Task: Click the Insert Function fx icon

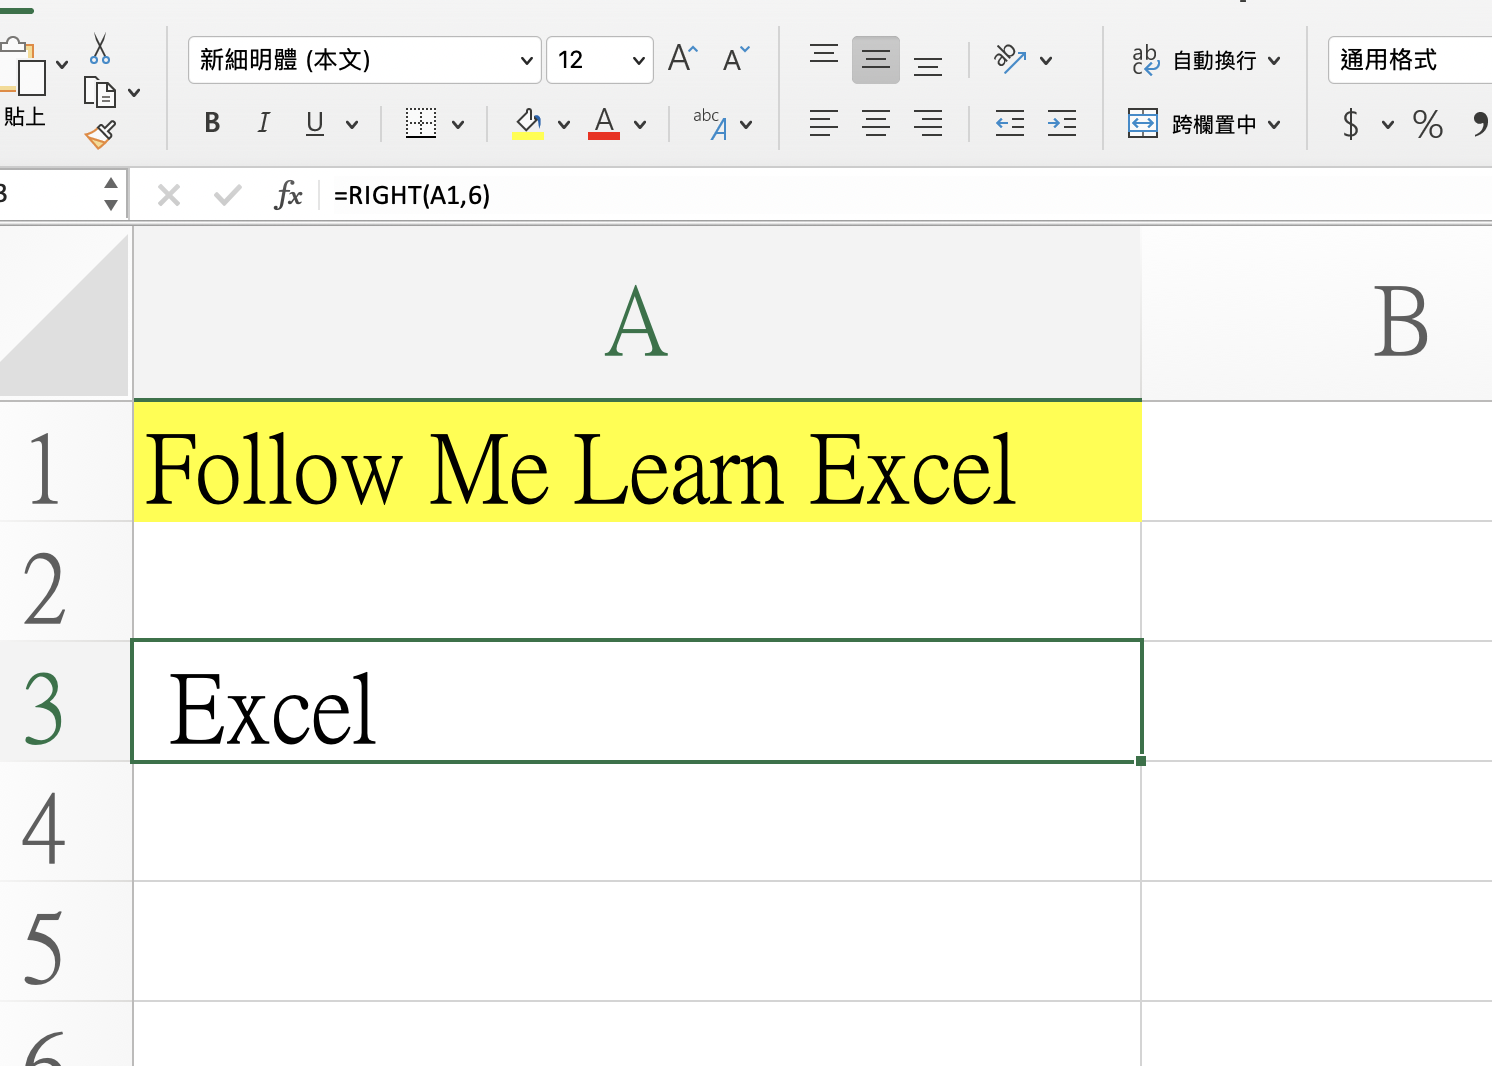Action: (288, 195)
